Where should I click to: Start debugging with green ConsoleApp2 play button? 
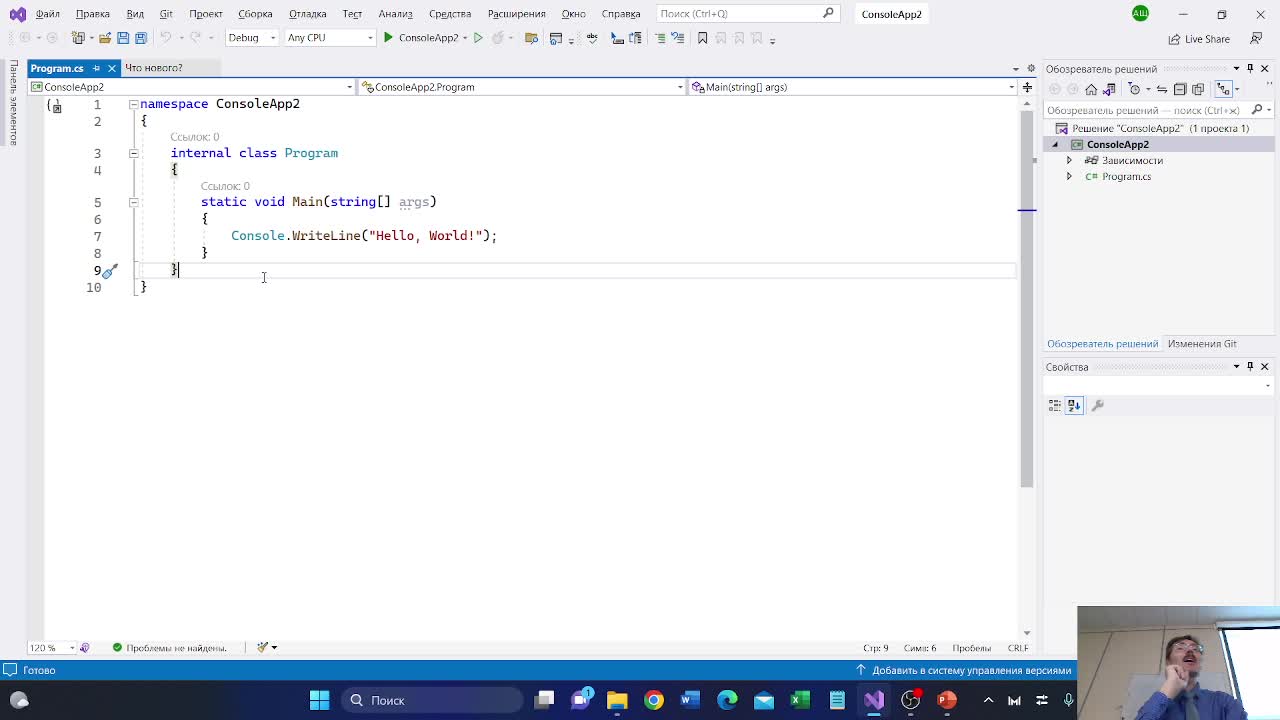[x=420, y=38]
